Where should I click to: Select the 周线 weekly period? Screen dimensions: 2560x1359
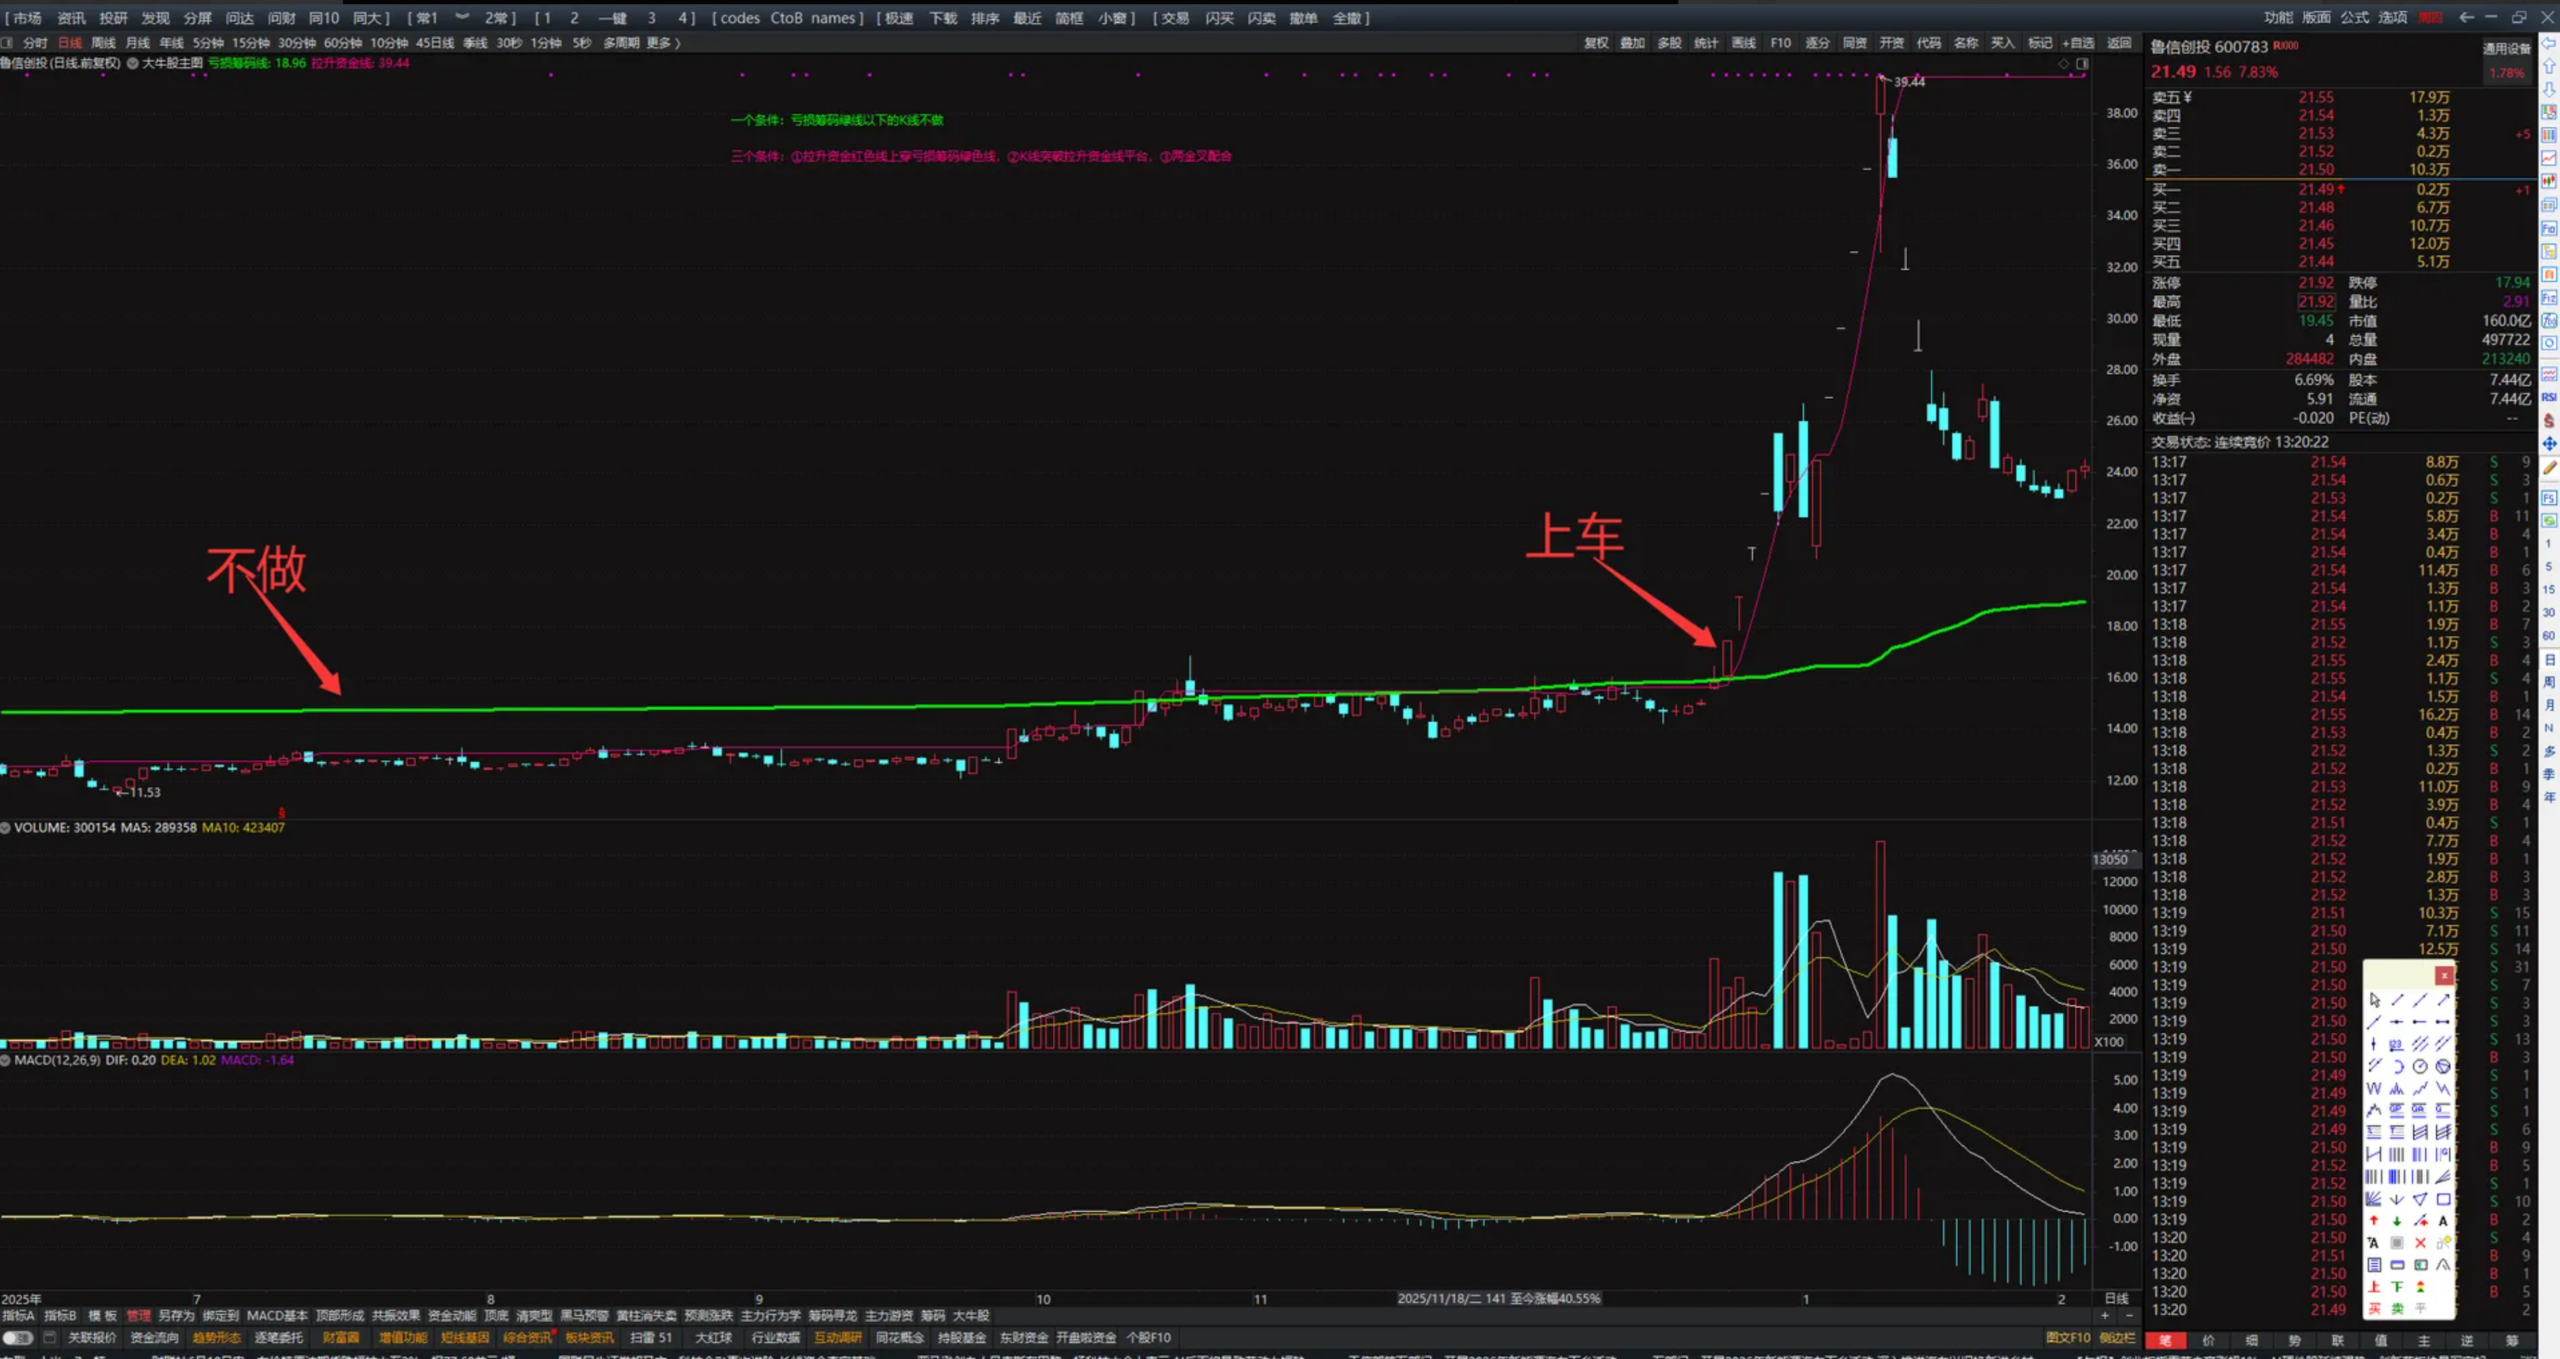point(103,43)
